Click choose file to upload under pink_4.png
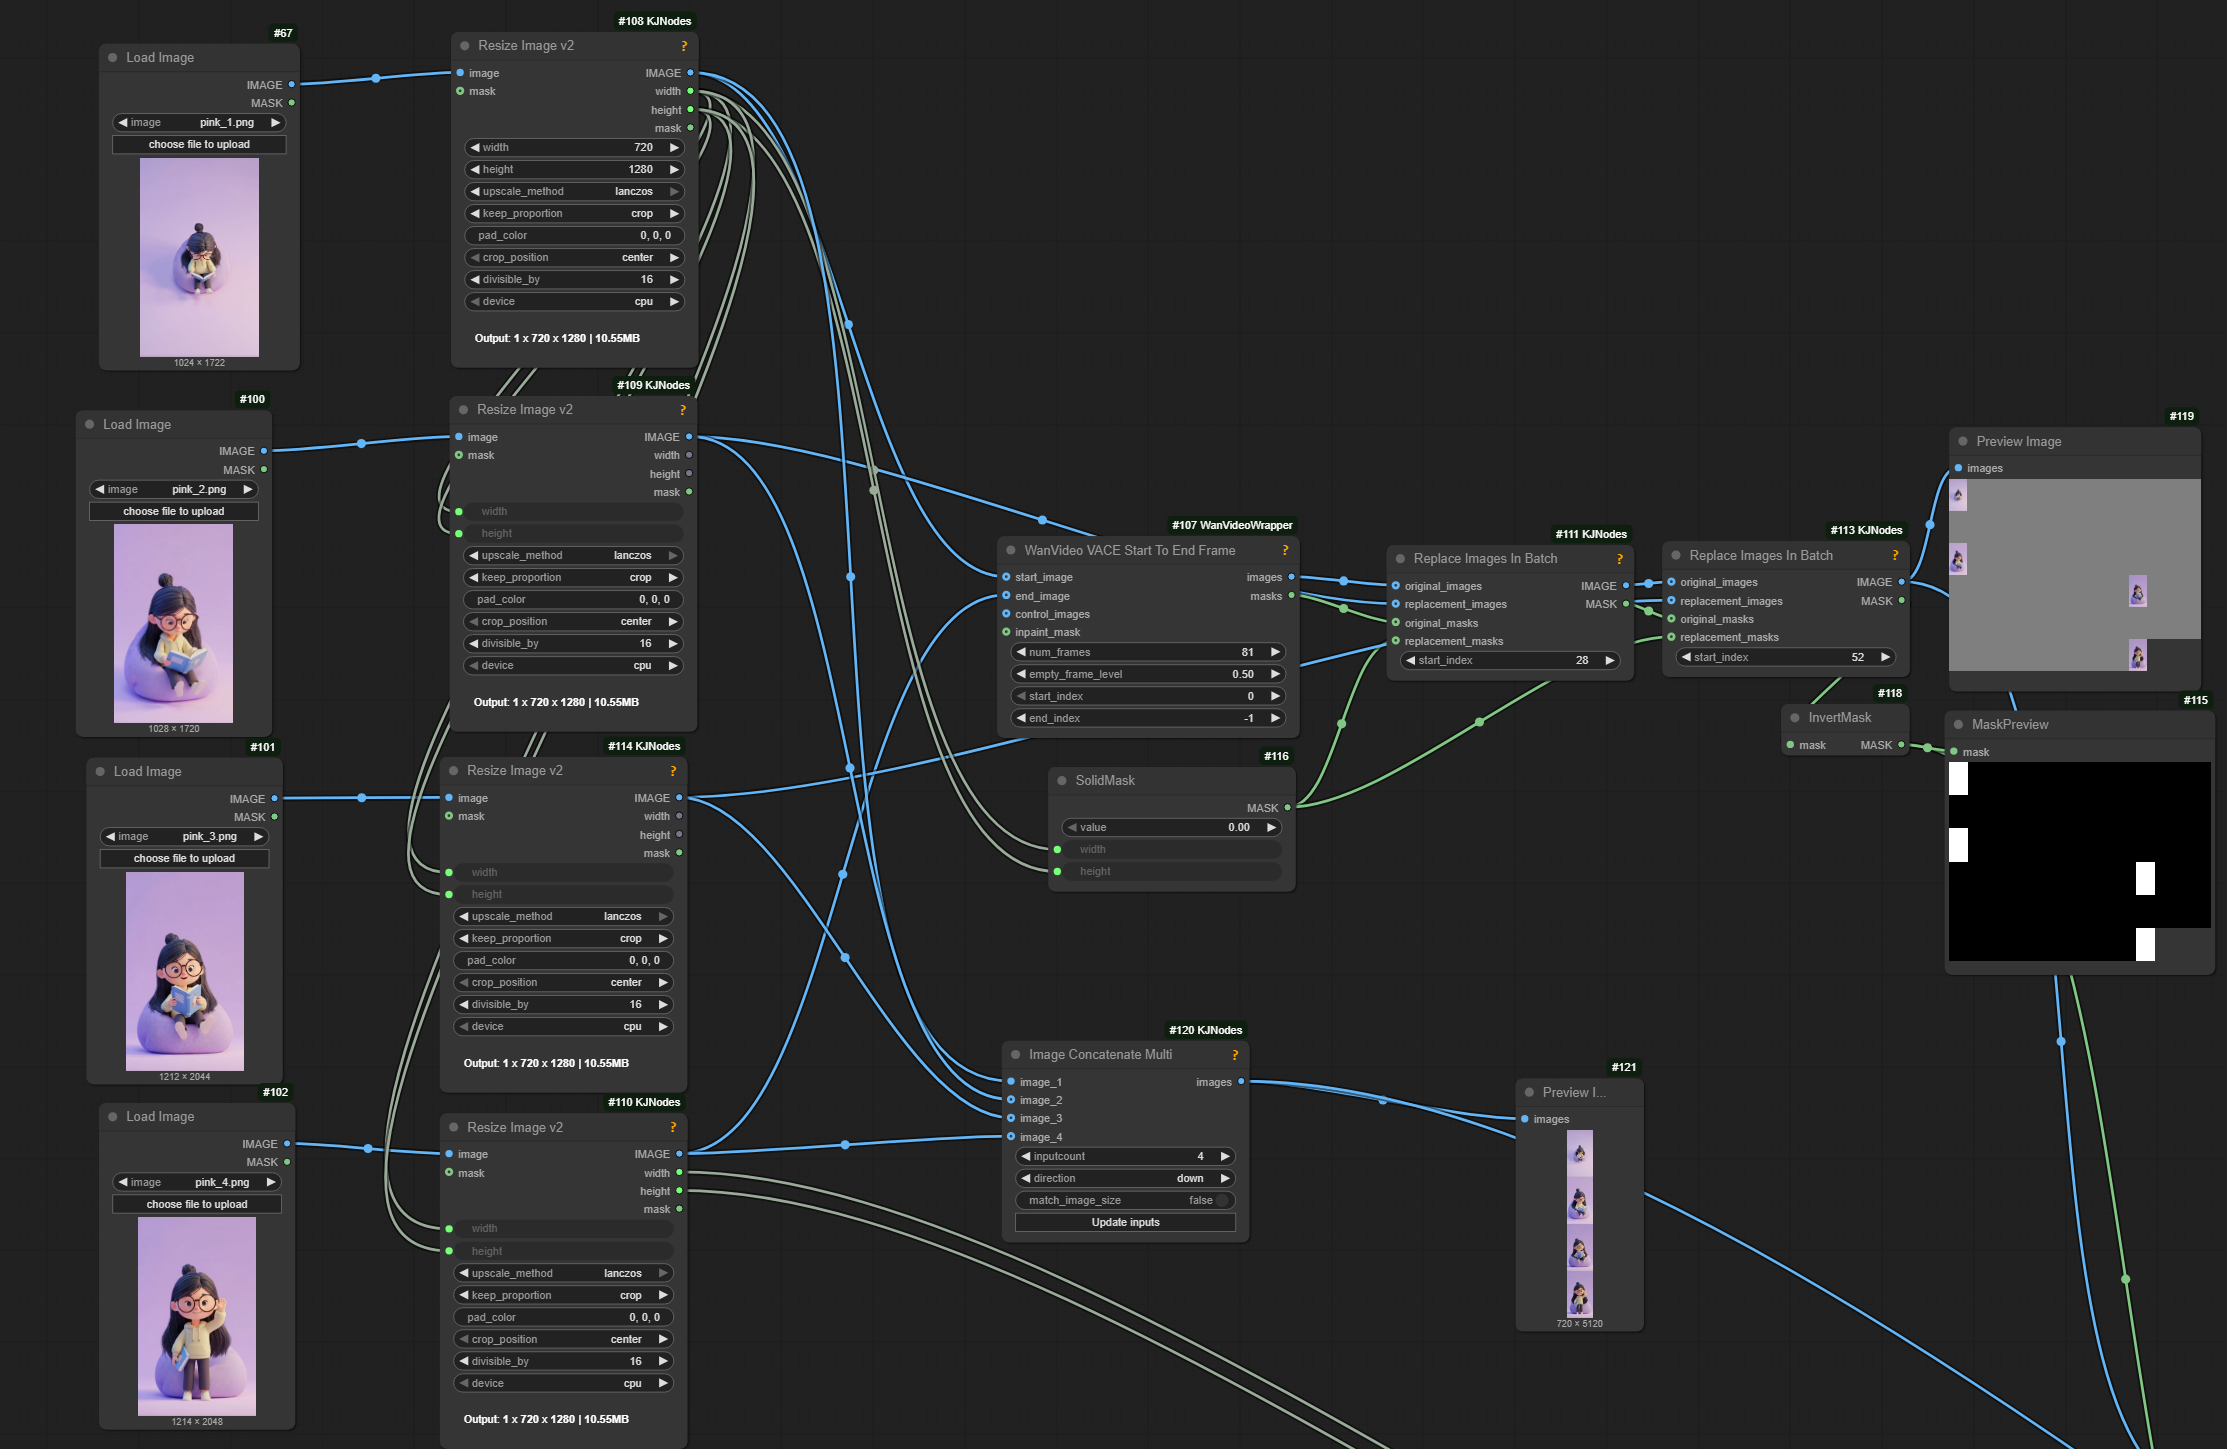 (197, 1205)
